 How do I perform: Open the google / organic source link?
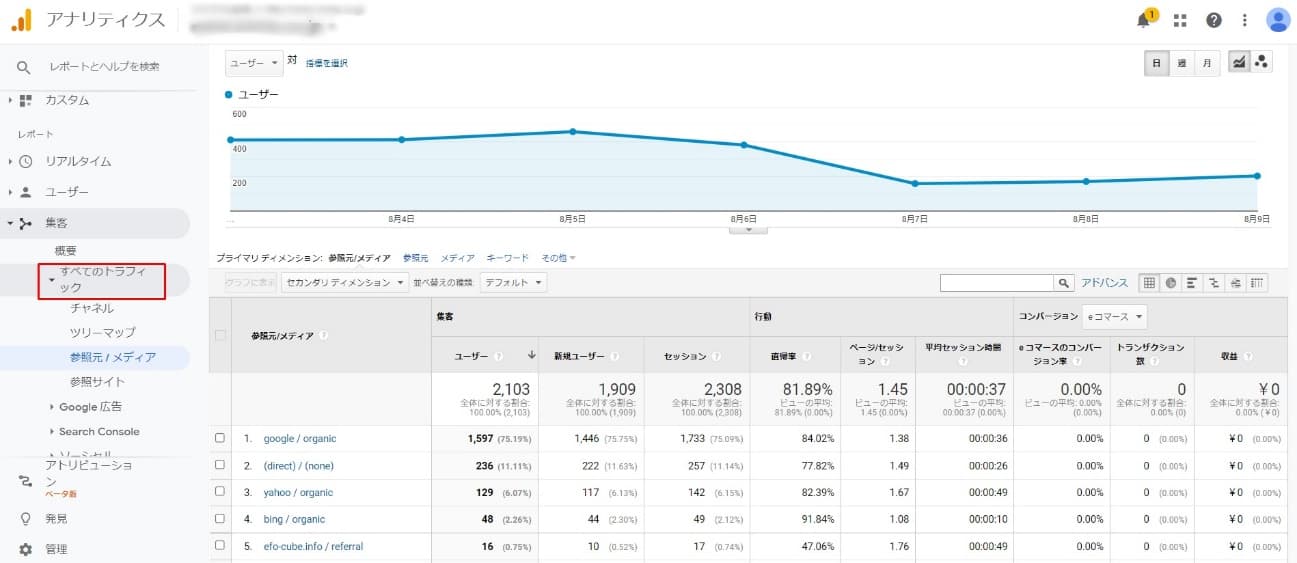tap(300, 439)
